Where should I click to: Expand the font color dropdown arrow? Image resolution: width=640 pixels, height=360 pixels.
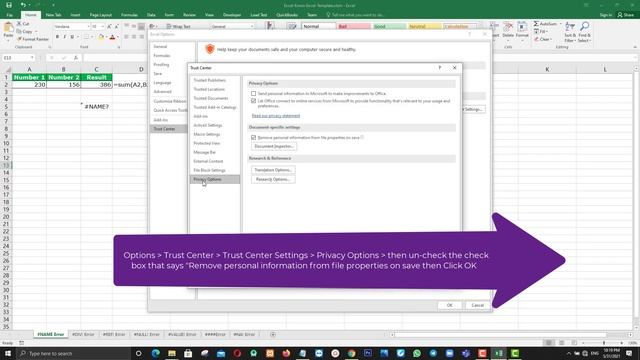[x=118, y=37]
